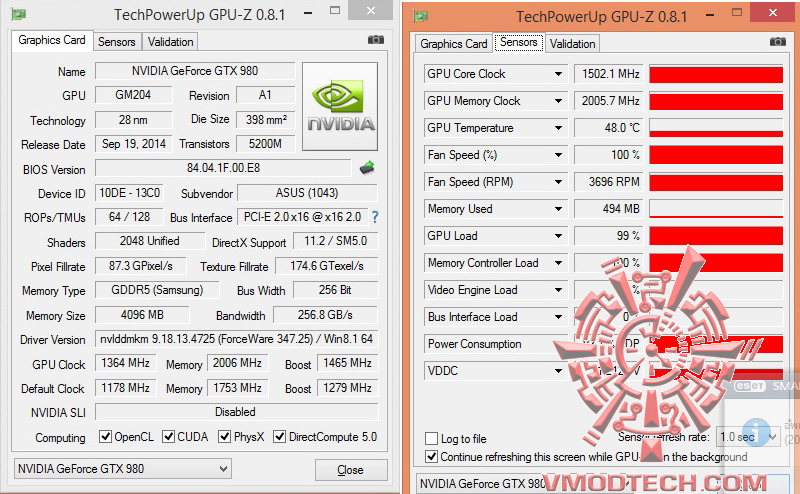Image resolution: width=800 pixels, height=494 pixels.
Task: Click the Memory Size 4096 MB value
Action: pos(142,315)
